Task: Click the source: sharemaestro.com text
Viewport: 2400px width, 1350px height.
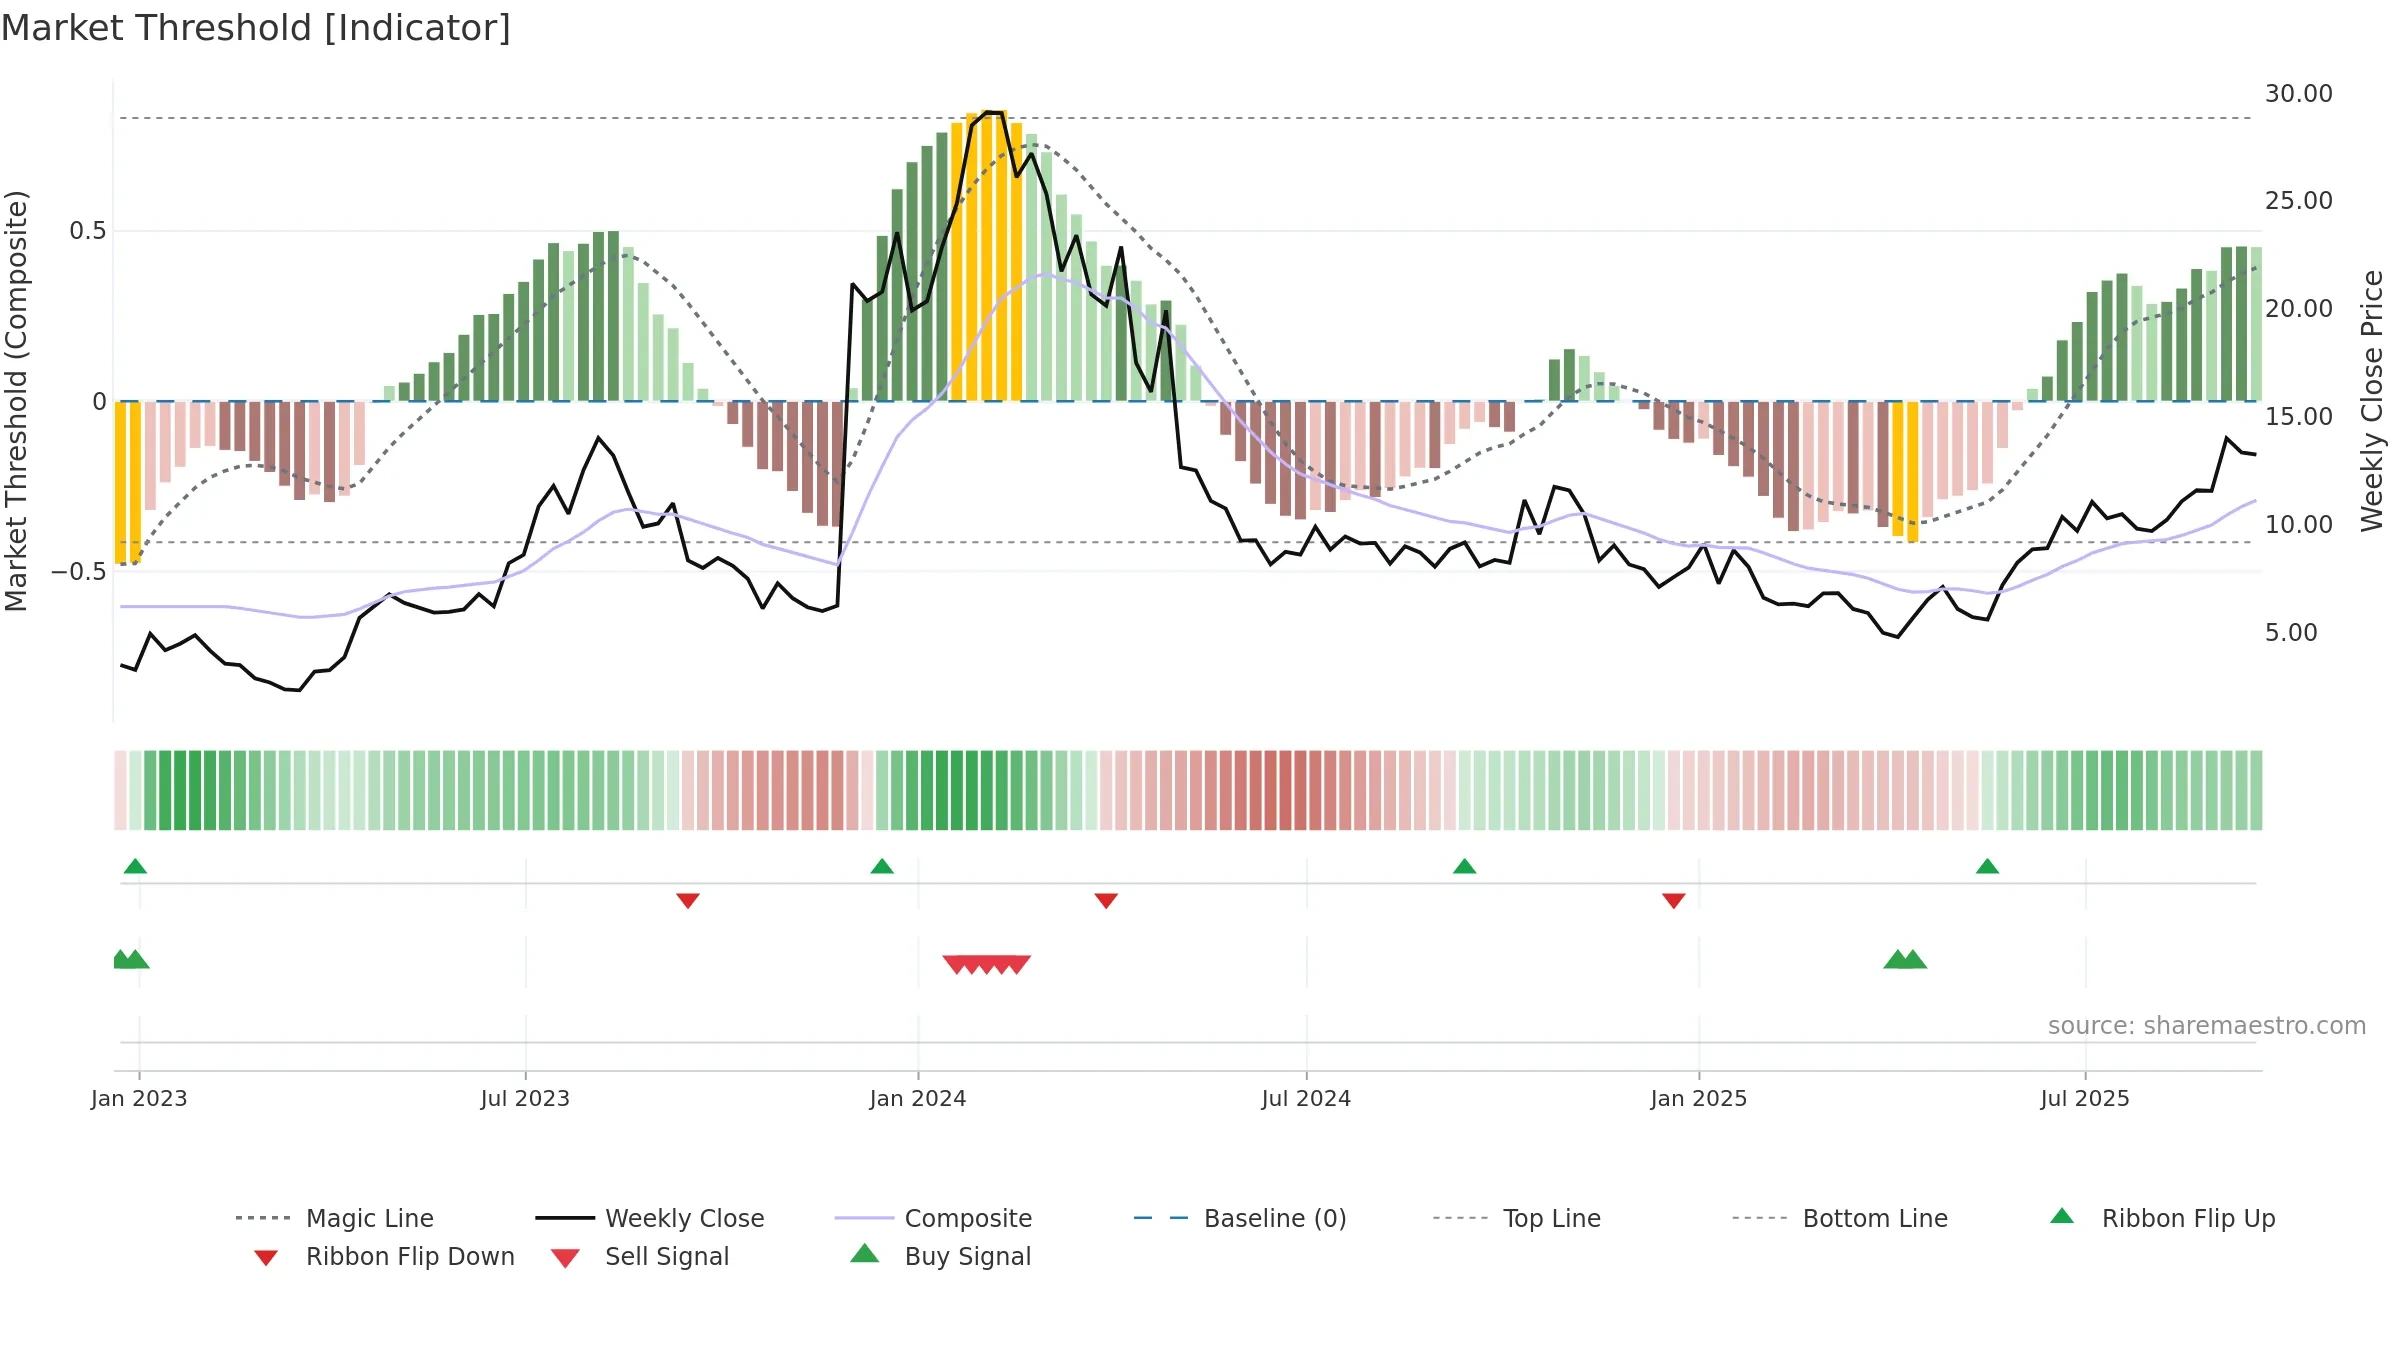Action: click(2207, 1026)
